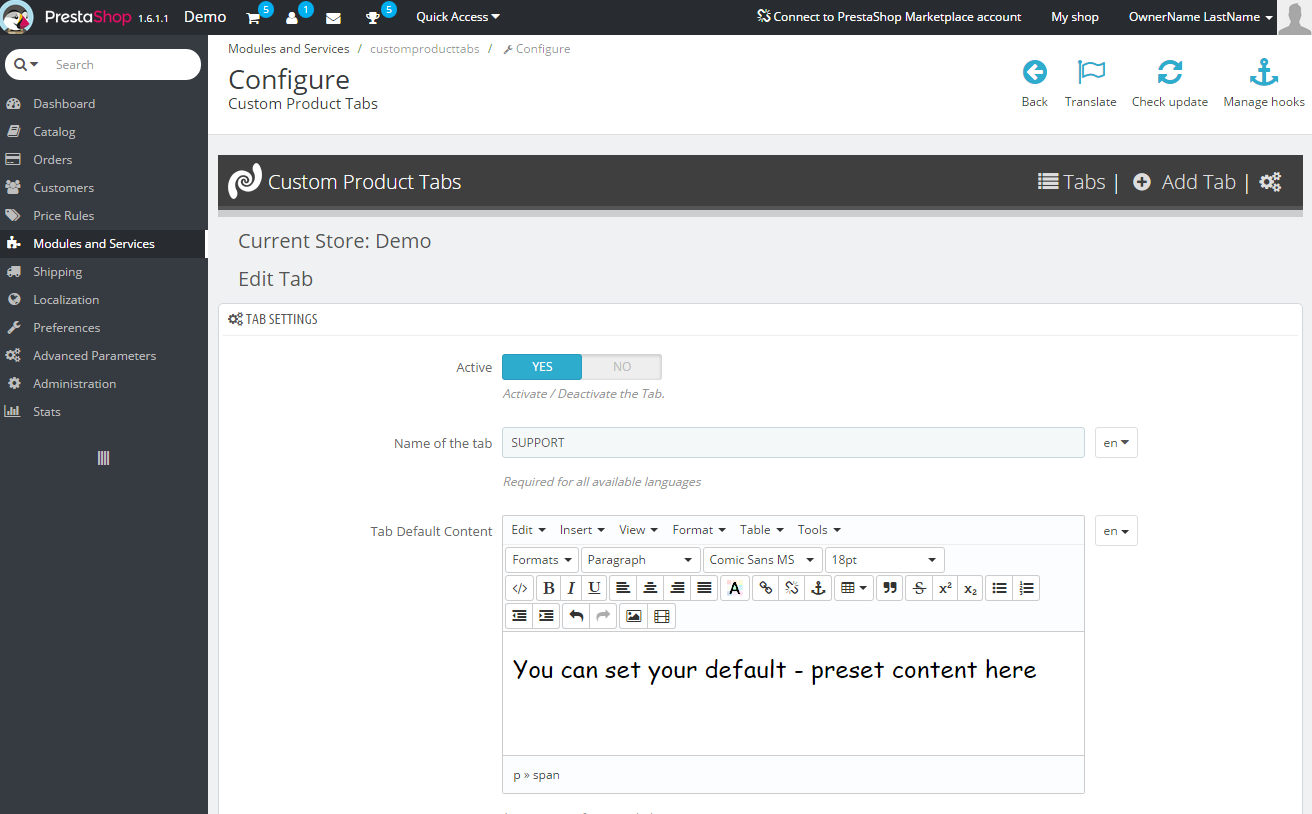Remove link with the unlink icon
The height and width of the screenshot is (814, 1312).
pos(791,588)
